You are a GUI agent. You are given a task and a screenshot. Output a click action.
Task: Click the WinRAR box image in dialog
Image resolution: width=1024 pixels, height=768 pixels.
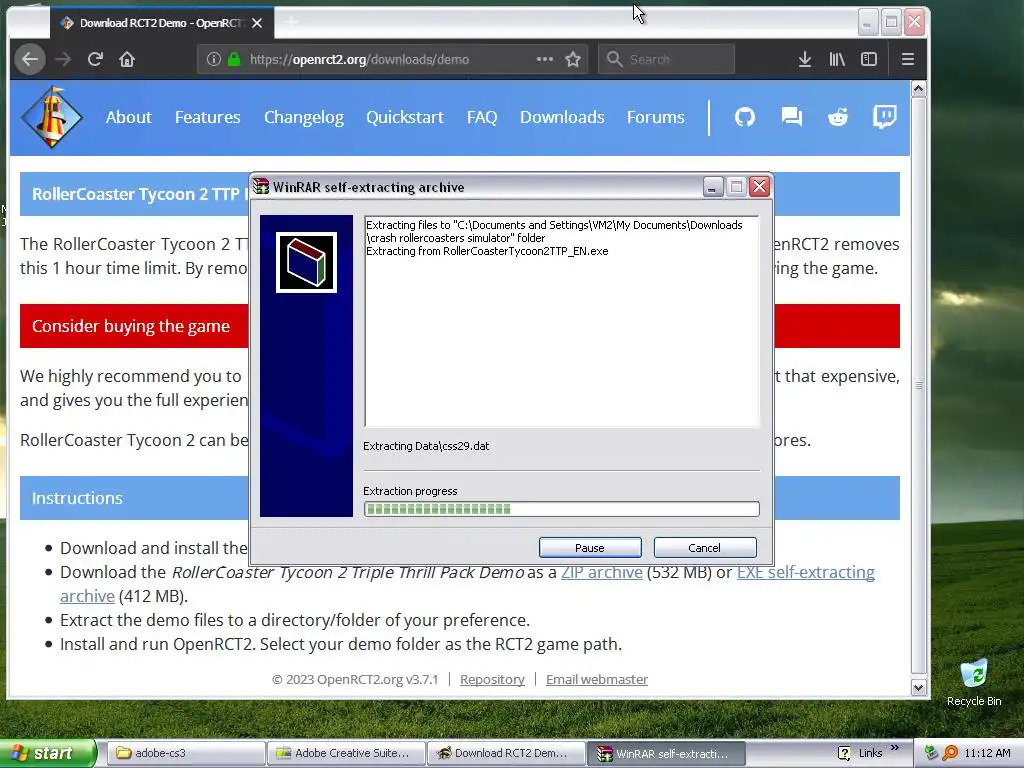pyautogui.click(x=306, y=263)
